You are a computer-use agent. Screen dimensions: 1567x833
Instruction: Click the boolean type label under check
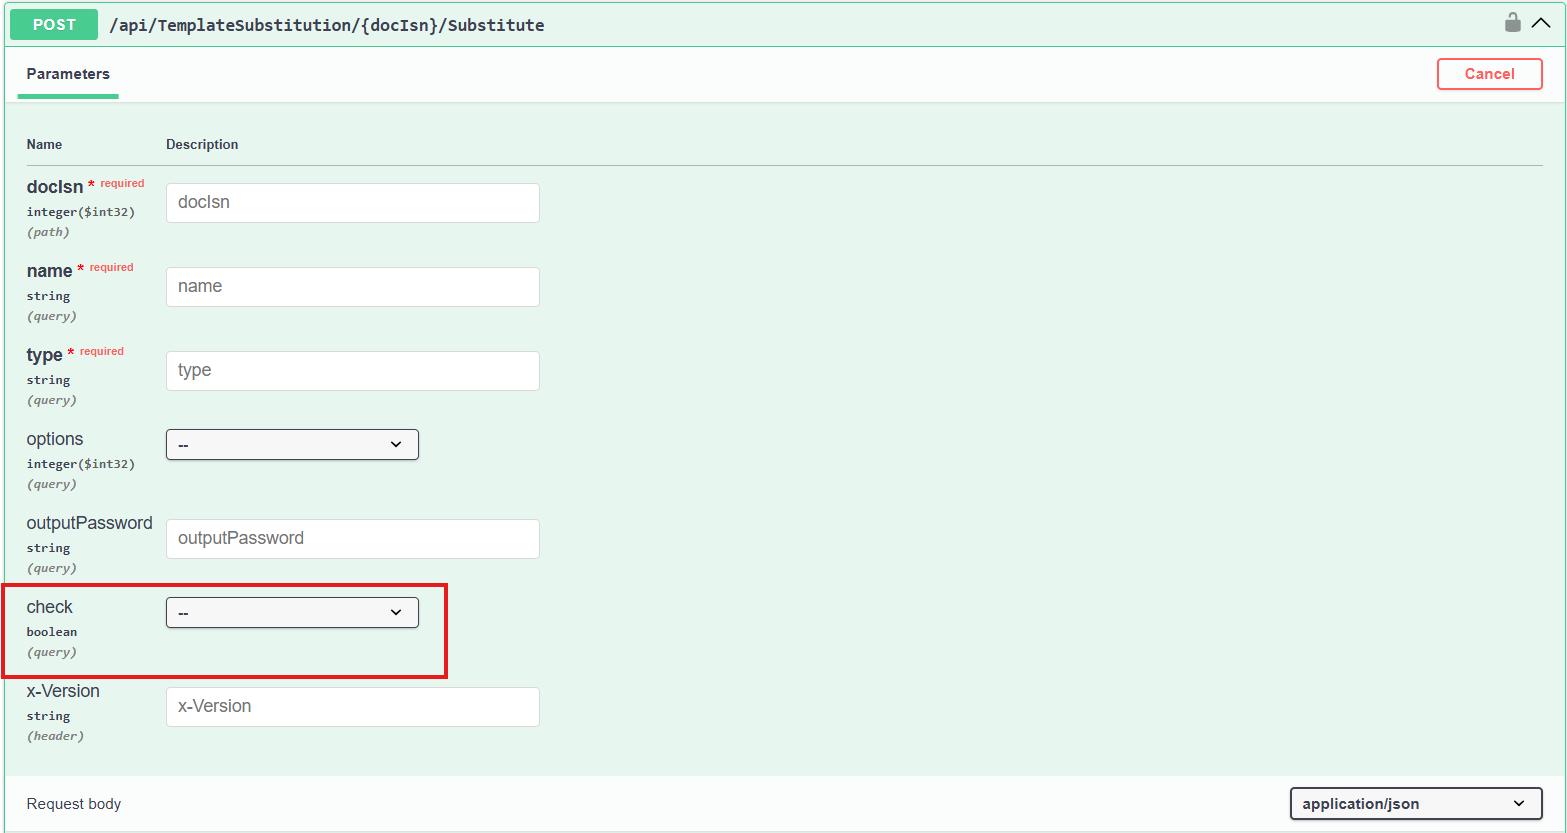[x=51, y=631]
